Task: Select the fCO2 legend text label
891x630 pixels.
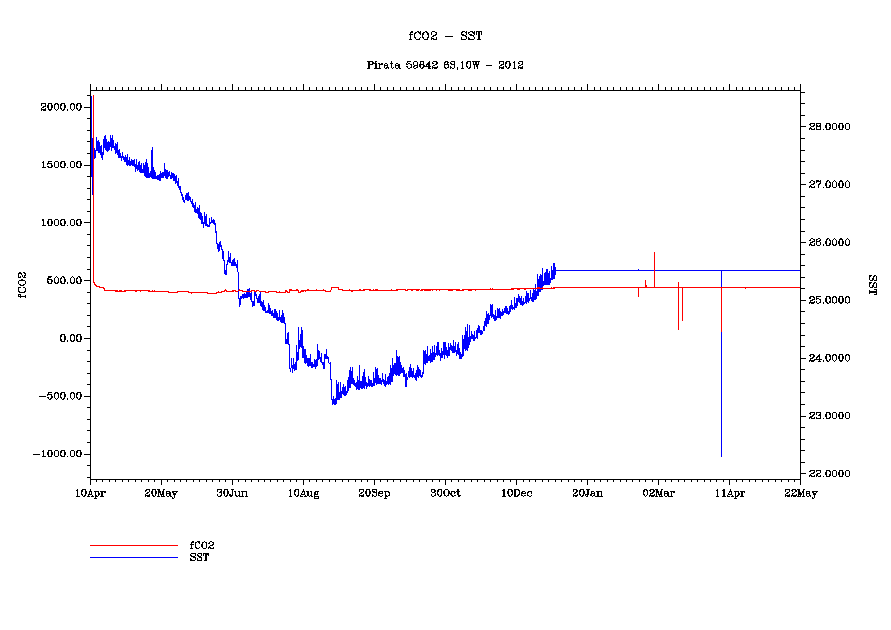Action: click(202, 546)
